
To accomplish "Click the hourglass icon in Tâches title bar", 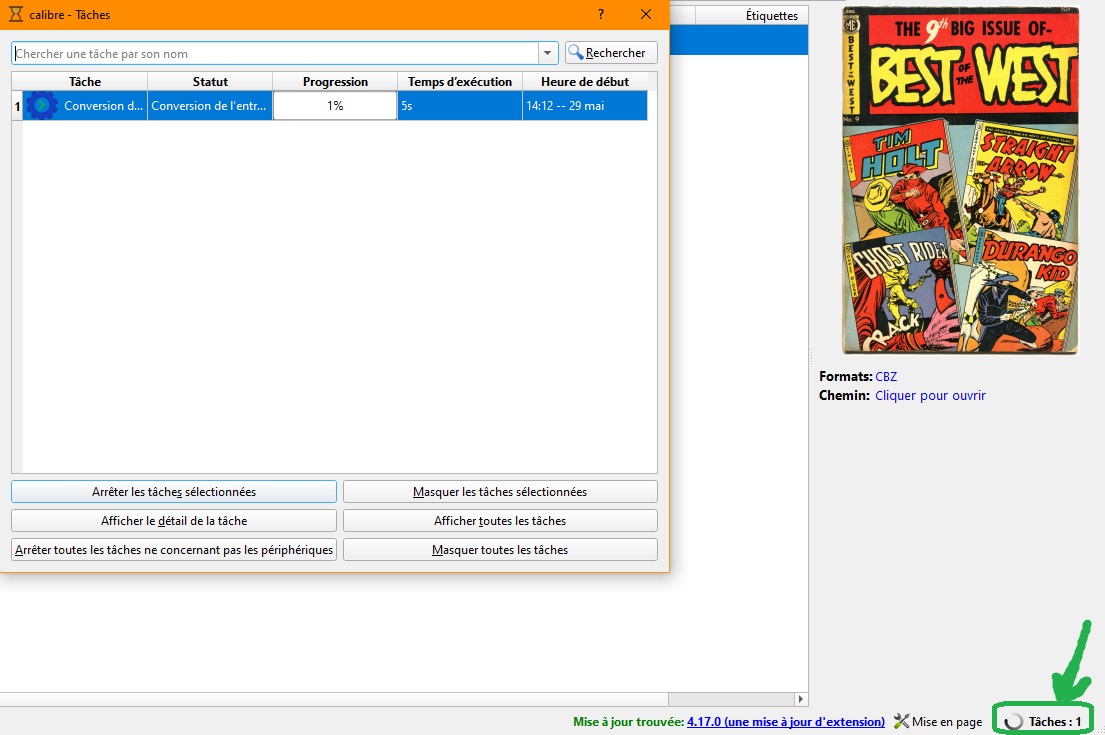I will tap(16, 14).
